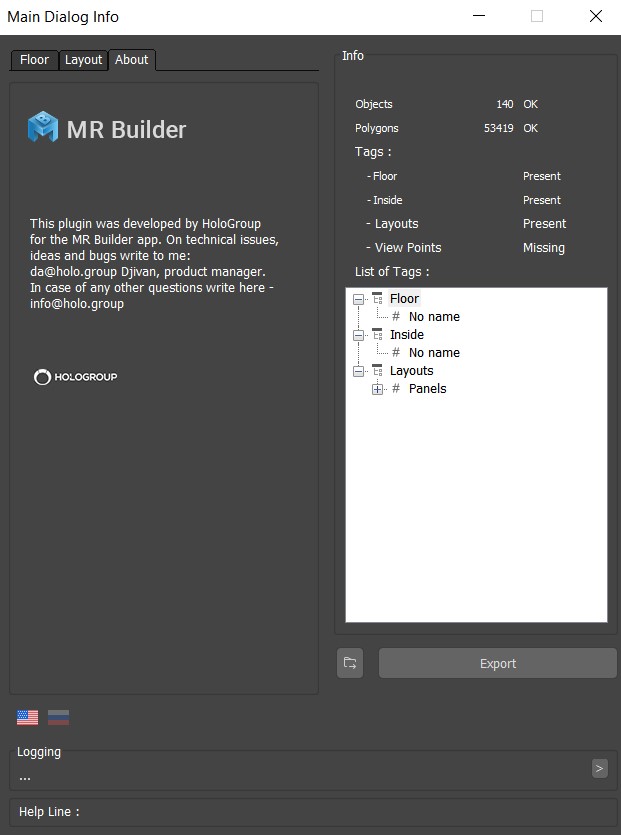Click the Layouts tag group icon

[x=378, y=370]
